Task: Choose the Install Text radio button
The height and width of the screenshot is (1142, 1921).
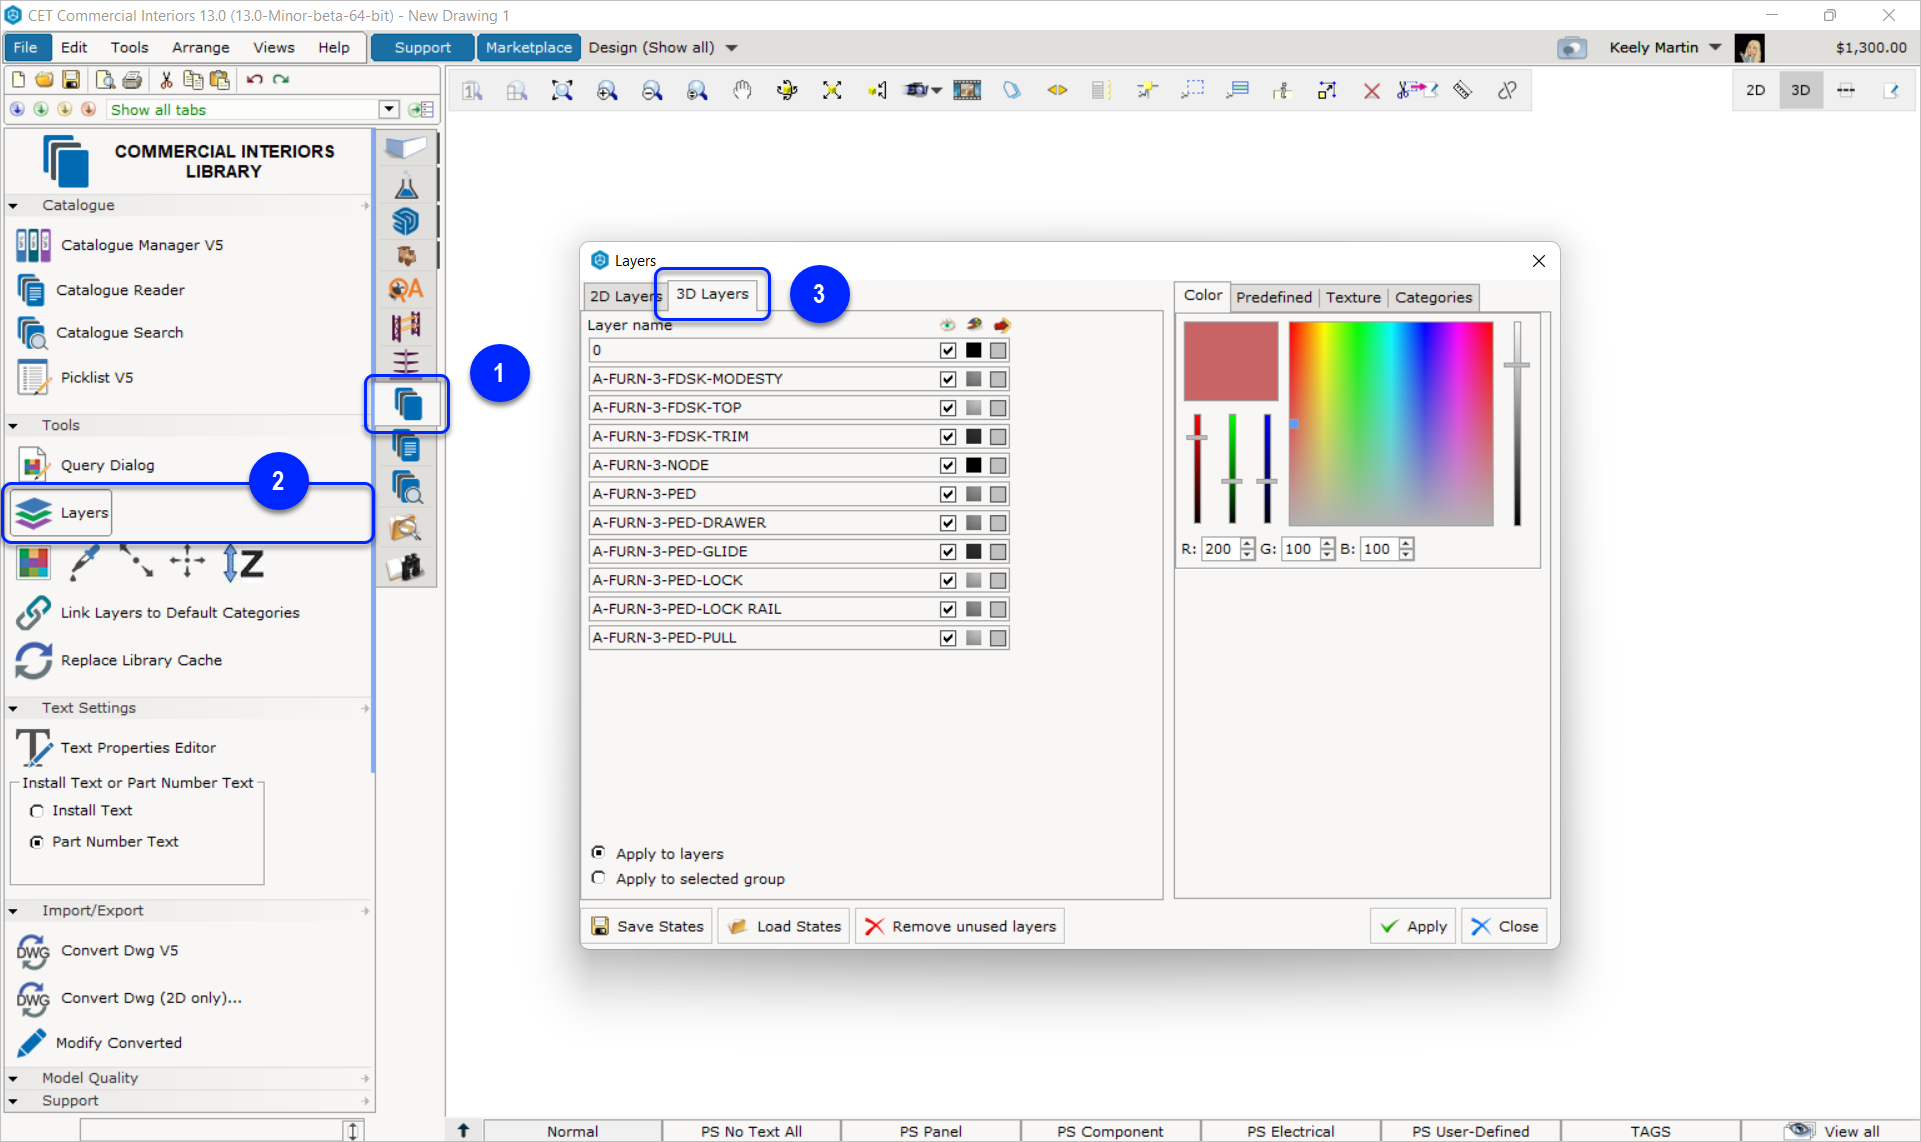Action: point(38,810)
